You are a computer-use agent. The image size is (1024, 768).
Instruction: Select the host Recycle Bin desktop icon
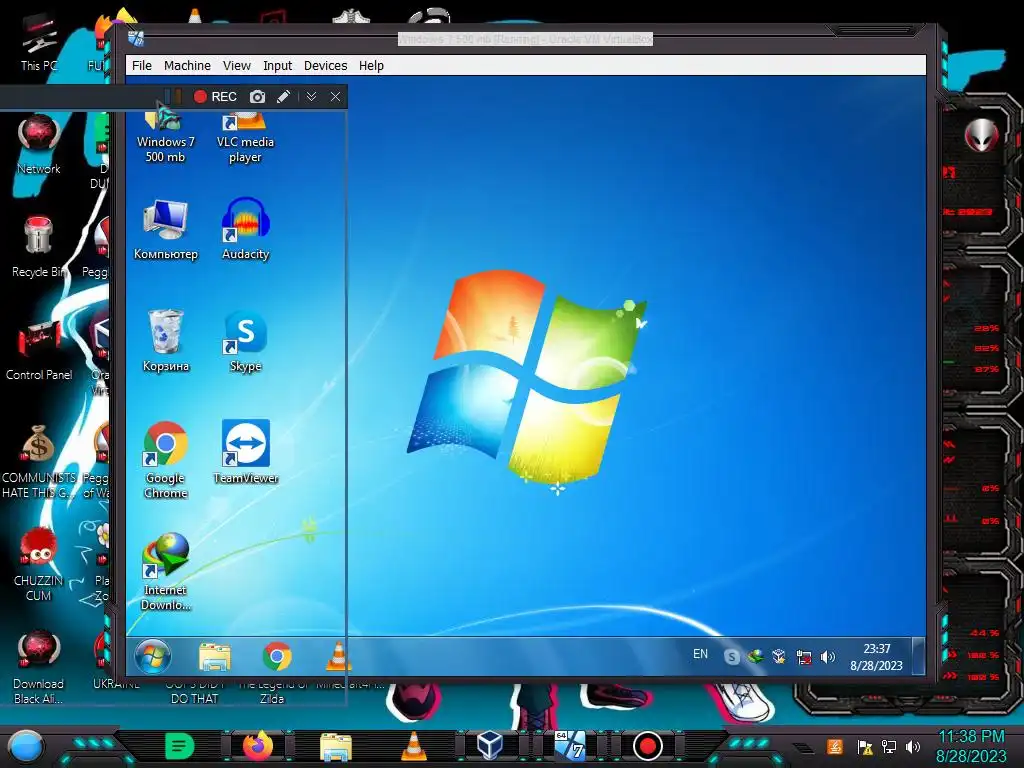point(39,247)
